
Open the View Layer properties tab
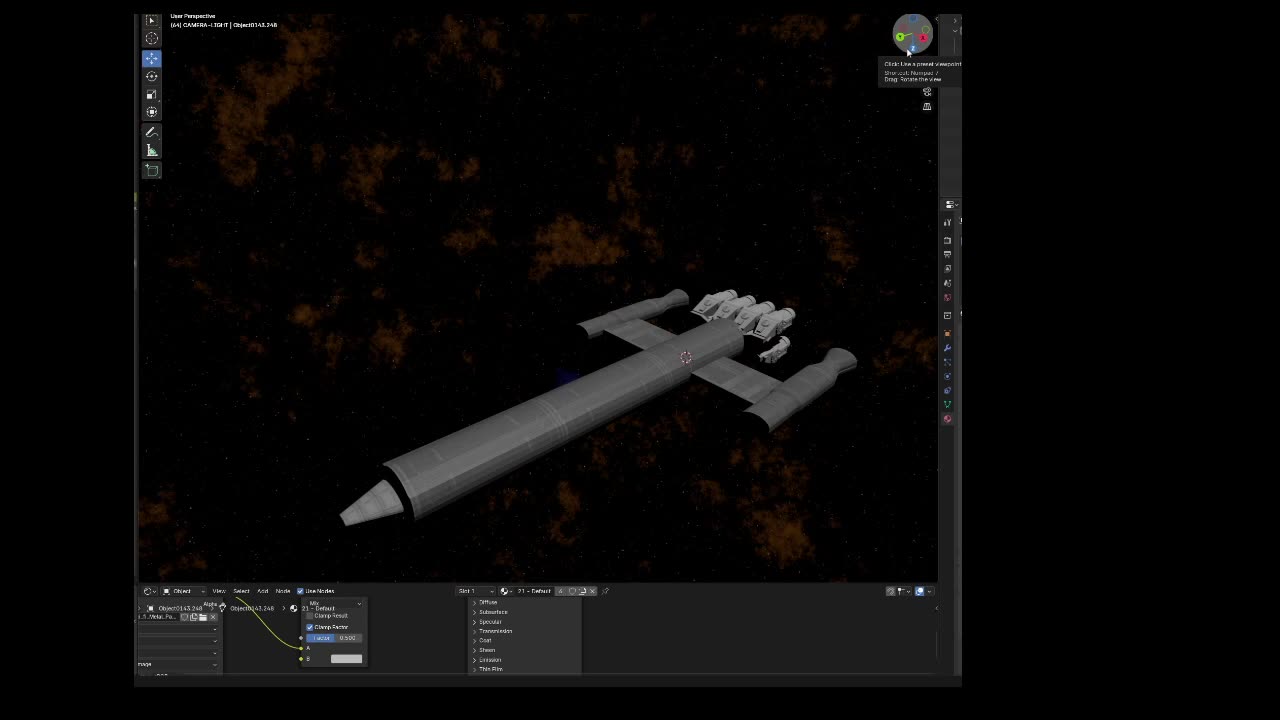(947, 268)
